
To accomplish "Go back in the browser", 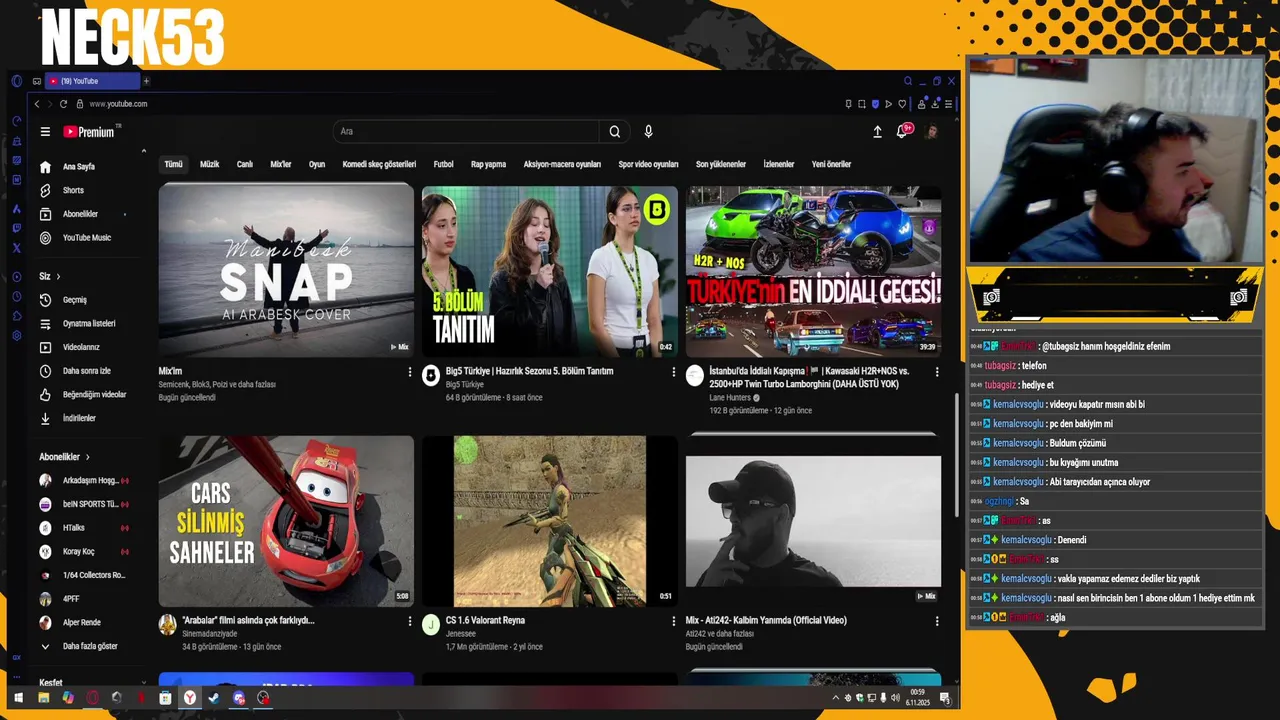I will click(37, 104).
